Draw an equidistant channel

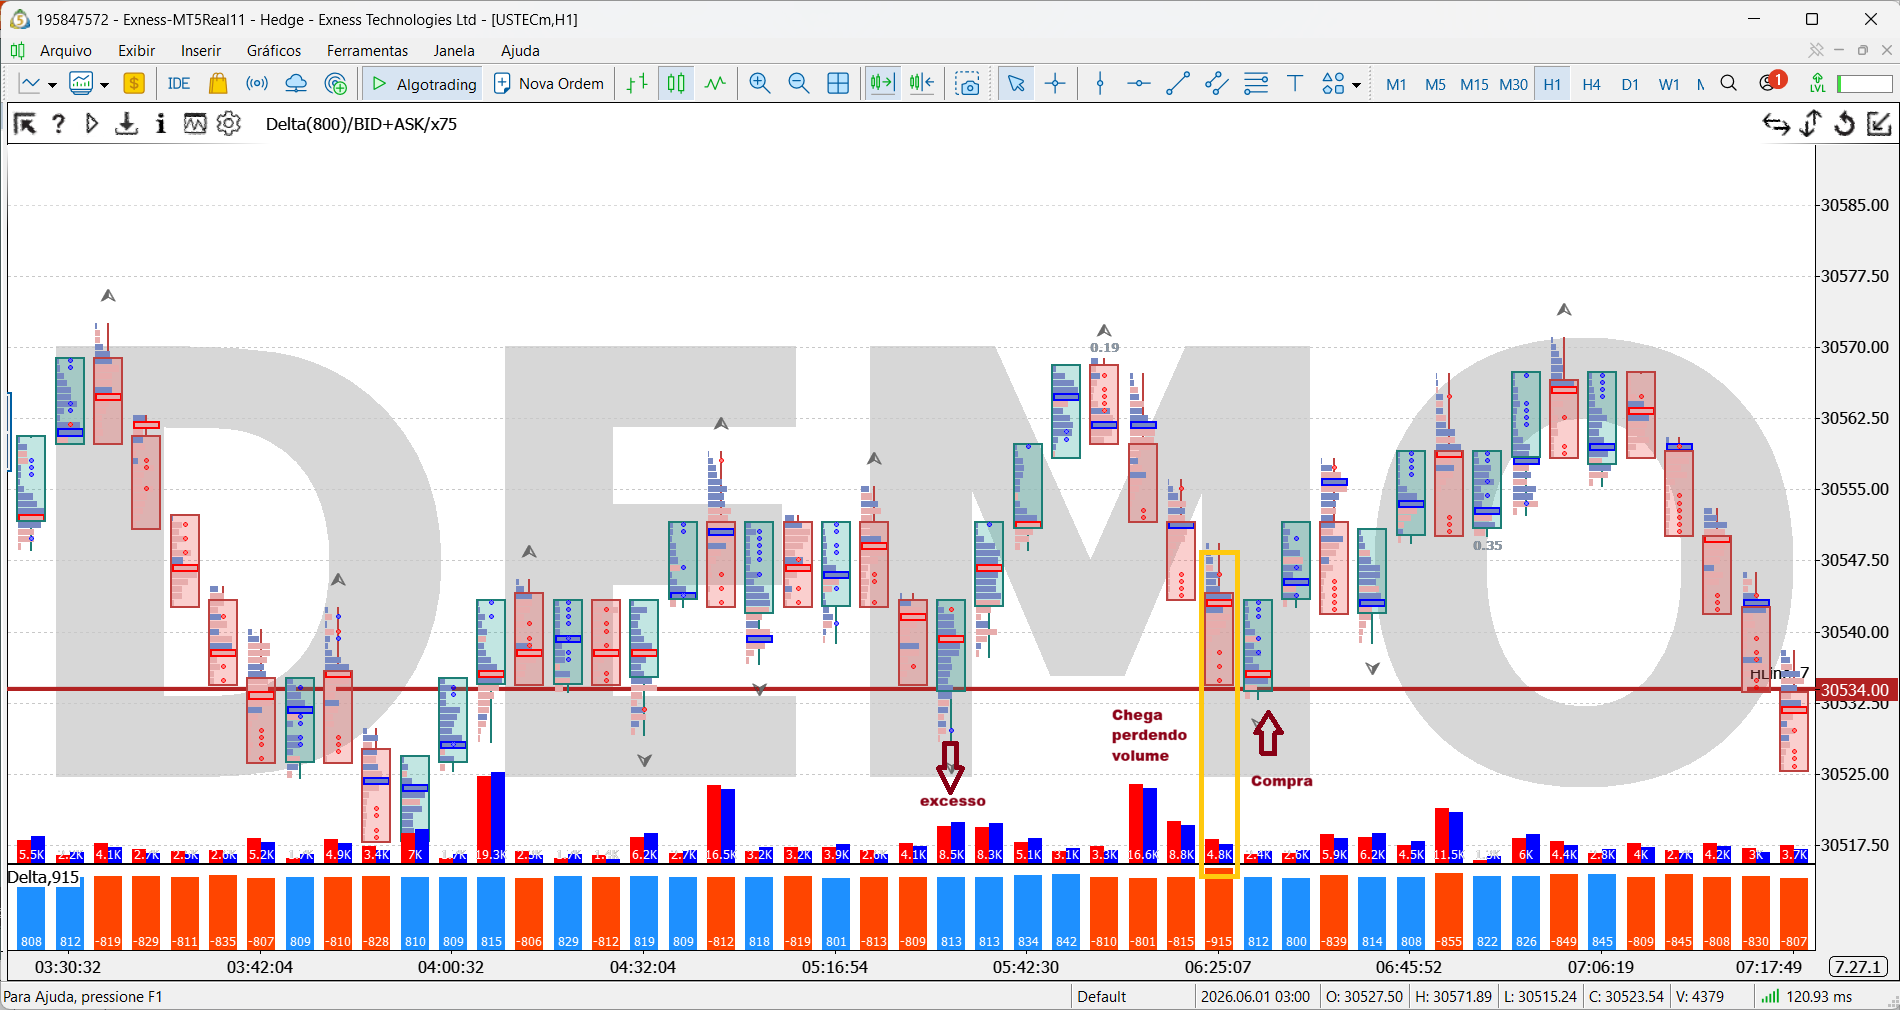click(x=1217, y=84)
